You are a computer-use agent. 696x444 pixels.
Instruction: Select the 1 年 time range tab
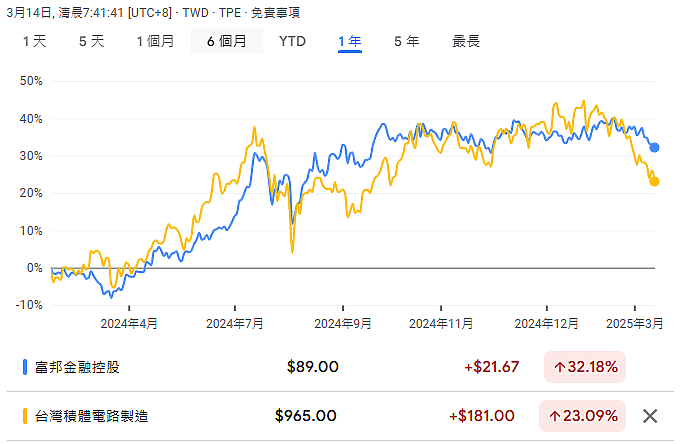click(350, 42)
